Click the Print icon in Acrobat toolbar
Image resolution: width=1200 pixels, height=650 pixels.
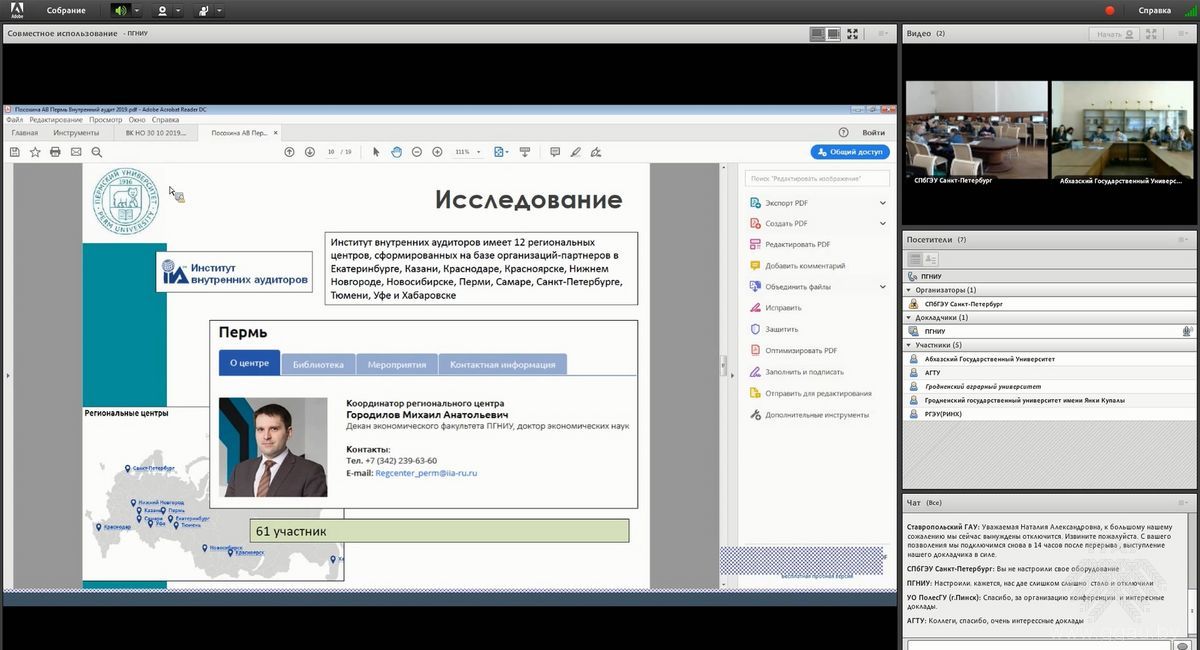55,152
